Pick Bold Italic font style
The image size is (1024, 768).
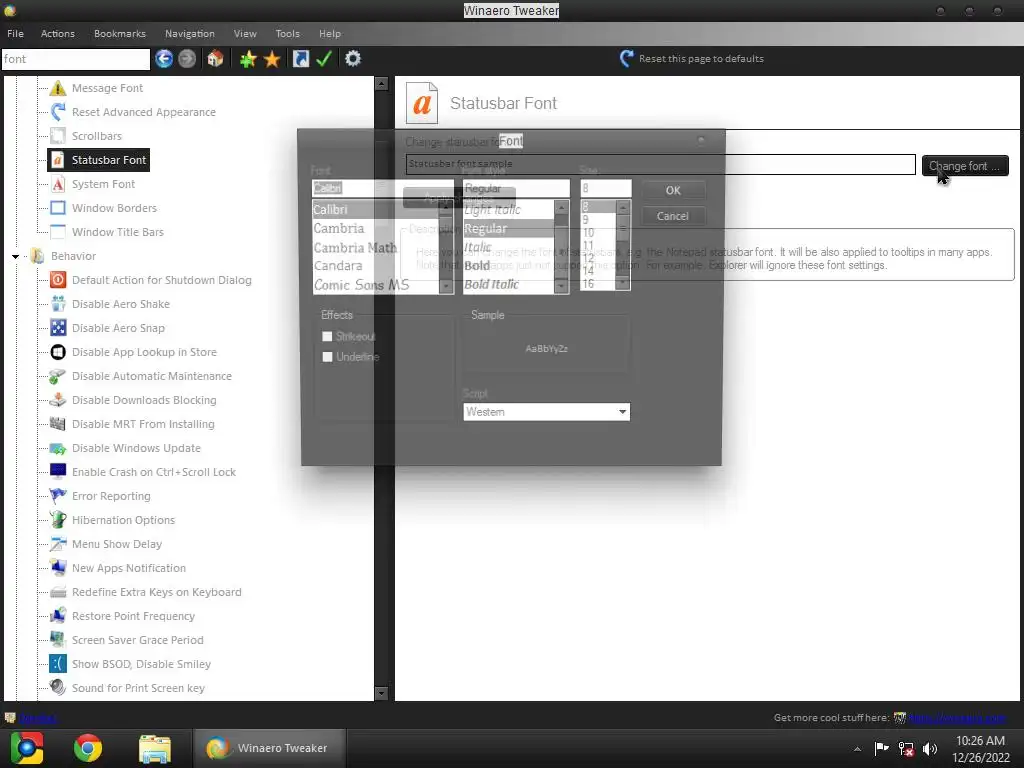coord(491,284)
